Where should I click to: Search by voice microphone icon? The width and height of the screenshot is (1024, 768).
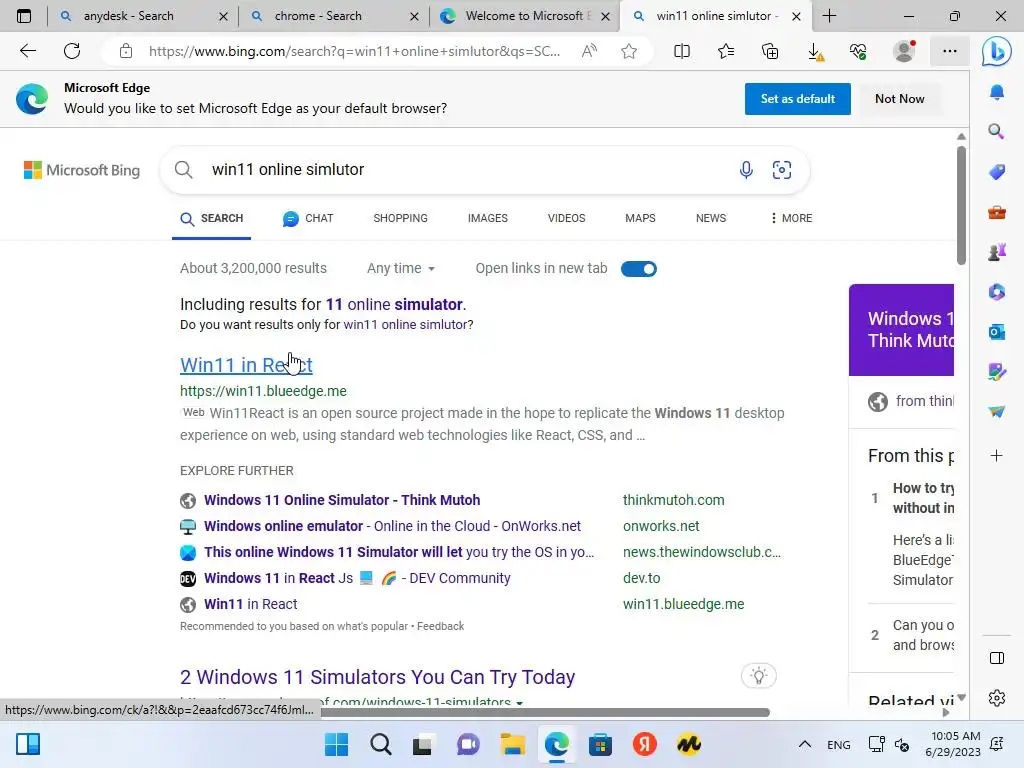746,170
